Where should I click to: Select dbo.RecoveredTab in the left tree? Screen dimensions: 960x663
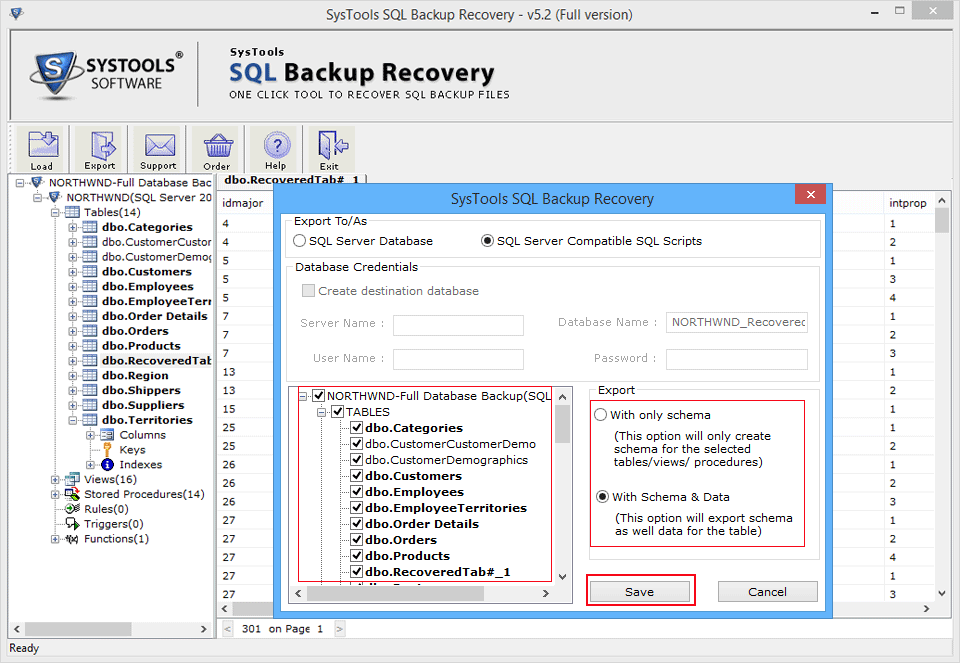[x=157, y=361]
